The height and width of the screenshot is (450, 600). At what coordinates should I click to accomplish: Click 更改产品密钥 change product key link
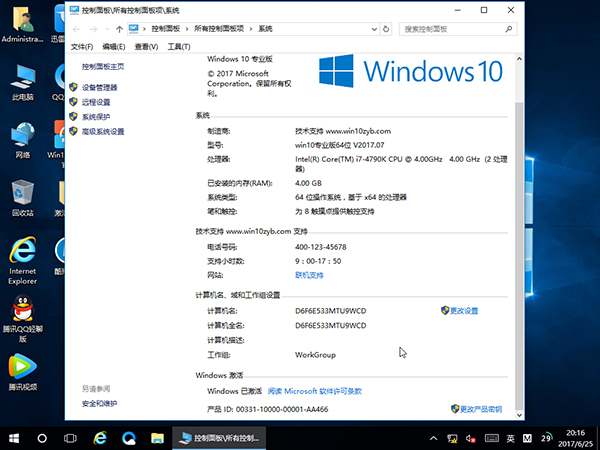[480, 409]
